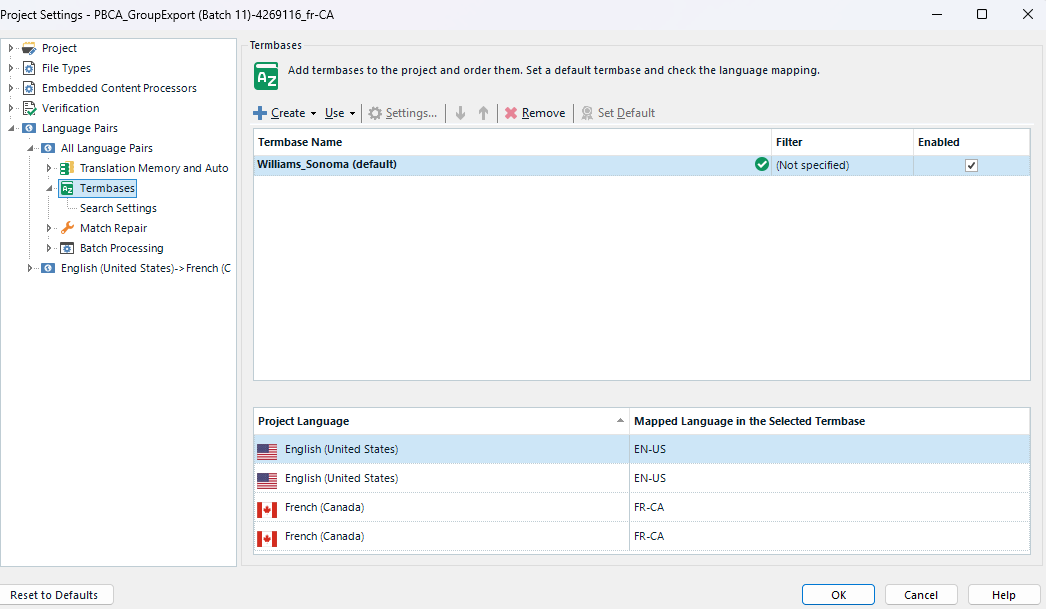Click the Set Default button
This screenshot has width=1046, height=609.
click(618, 112)
